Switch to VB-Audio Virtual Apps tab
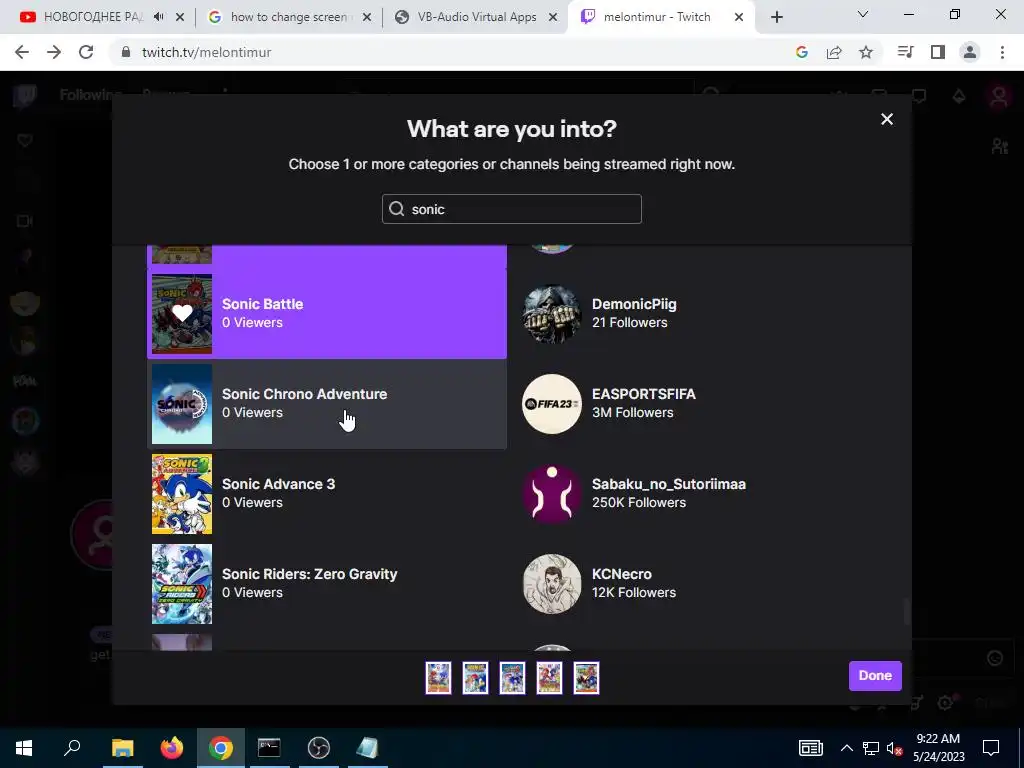This screenshot has height=768, width=1024. click(x=477, y=17)
